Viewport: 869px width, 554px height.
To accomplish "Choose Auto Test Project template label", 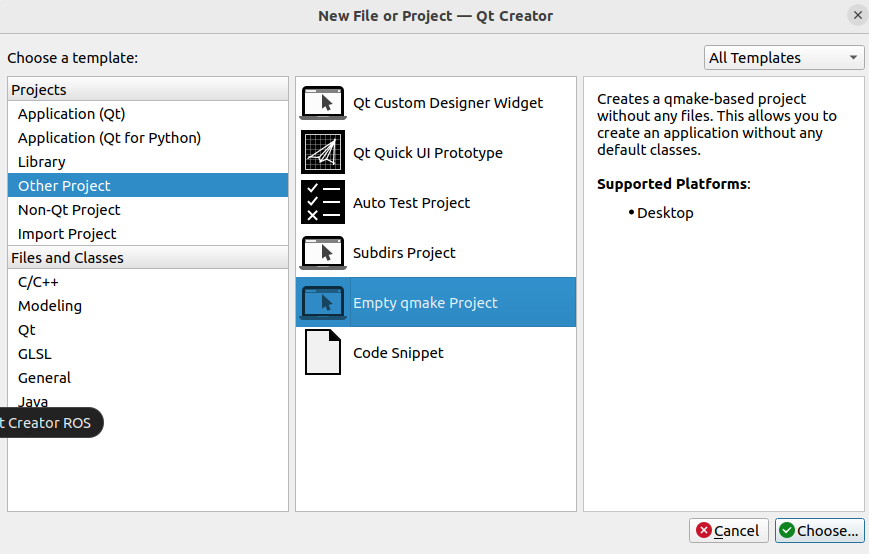I will point(411,203).
